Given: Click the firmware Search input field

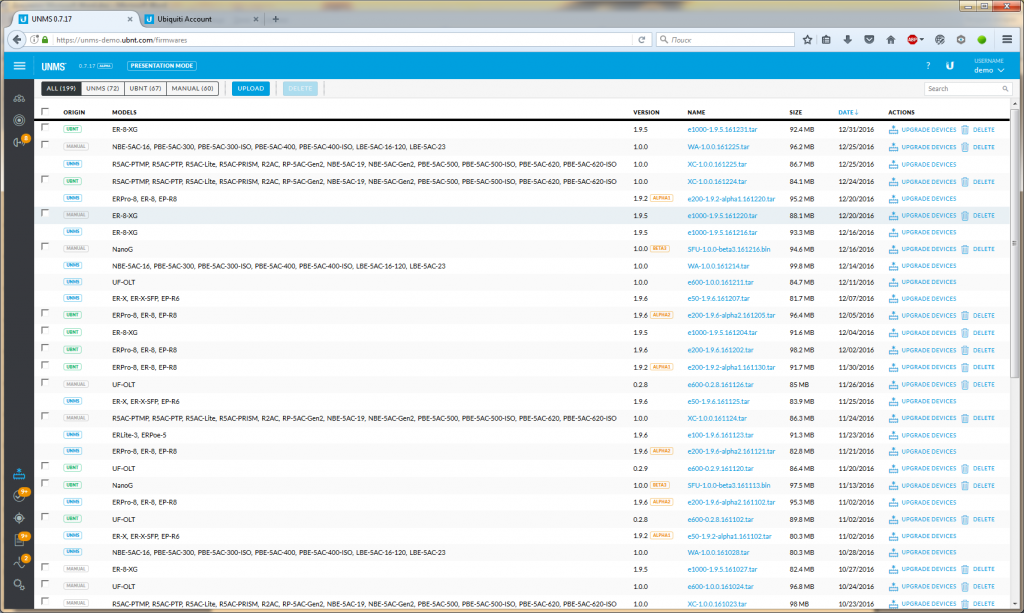Looking at the screenshot, I should tap(963, 89).
